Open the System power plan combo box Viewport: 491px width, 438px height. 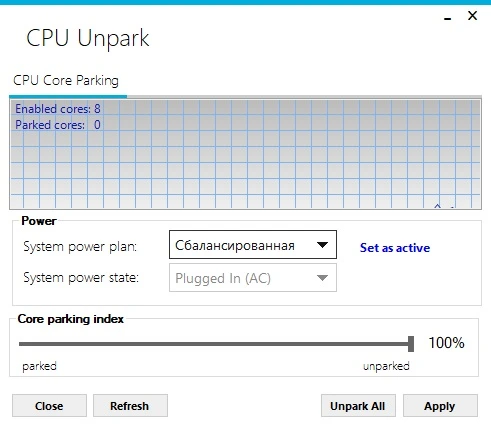[x=253, y=245]
